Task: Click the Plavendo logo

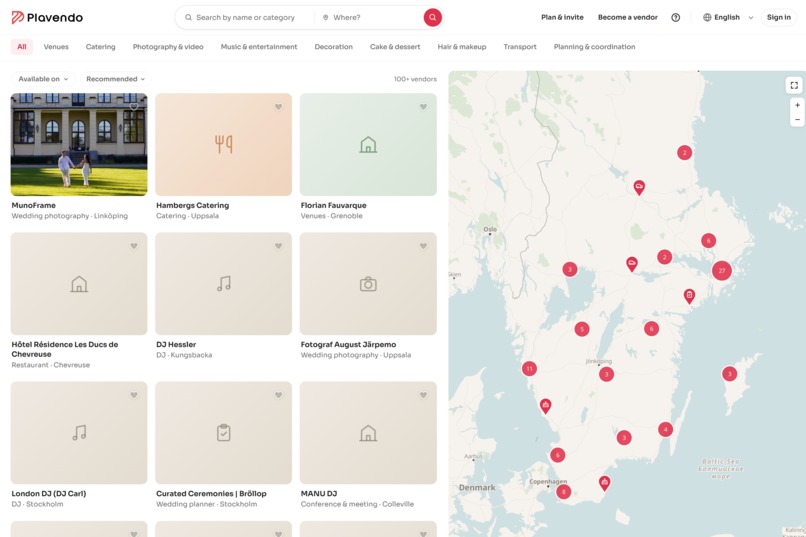Action: (47, 17)
